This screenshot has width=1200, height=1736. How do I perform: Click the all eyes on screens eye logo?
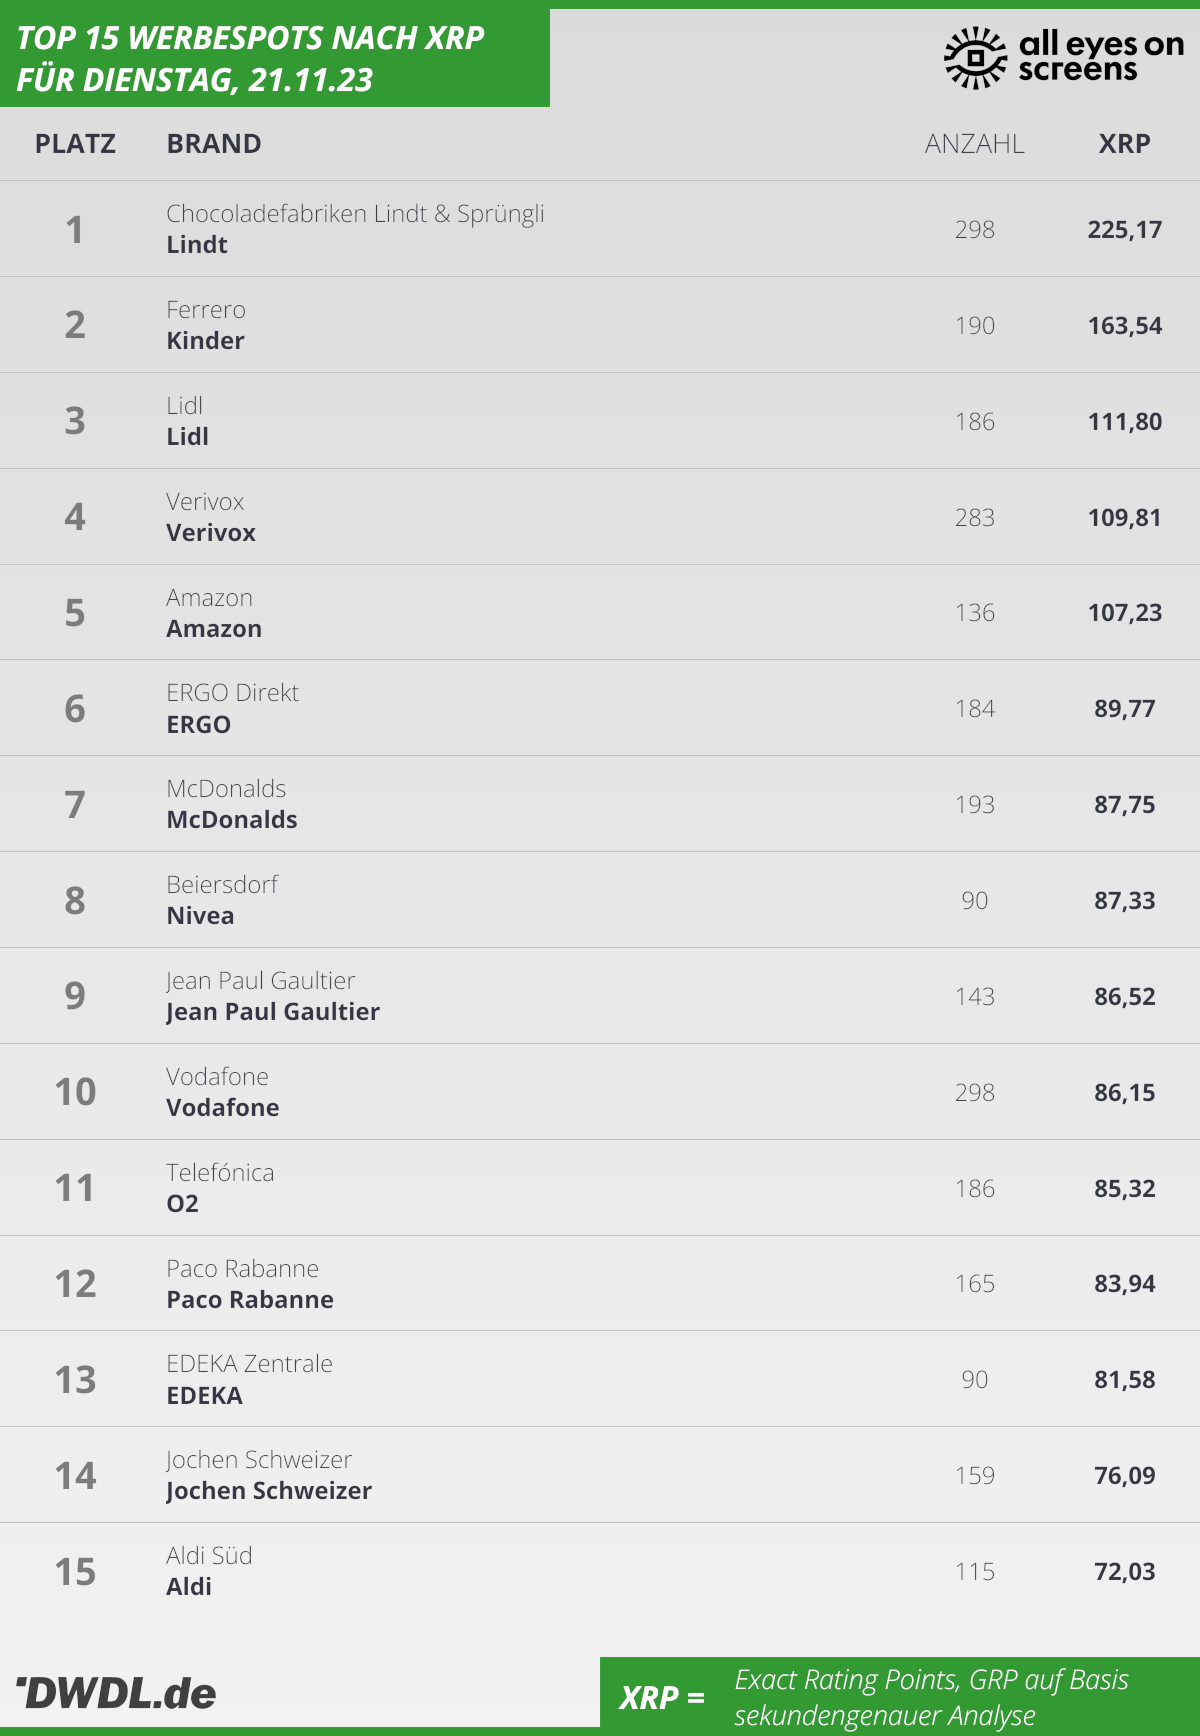pos(975,58)
